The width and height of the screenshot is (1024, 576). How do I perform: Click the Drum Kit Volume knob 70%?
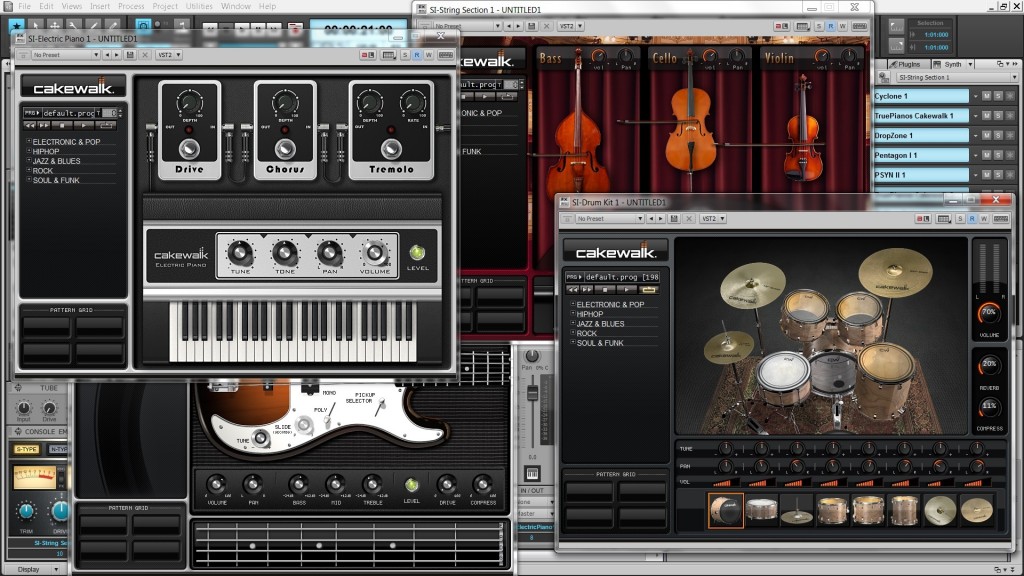coord(989,313)
